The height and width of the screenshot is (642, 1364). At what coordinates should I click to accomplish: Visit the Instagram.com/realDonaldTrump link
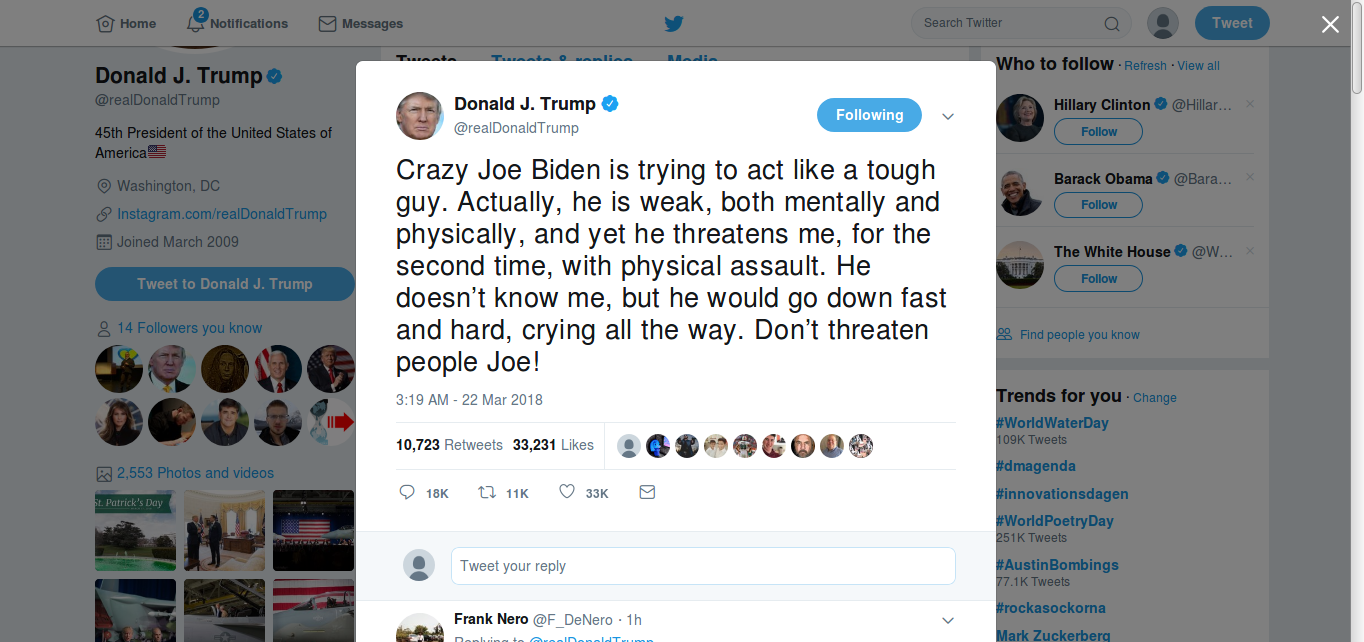221,213
